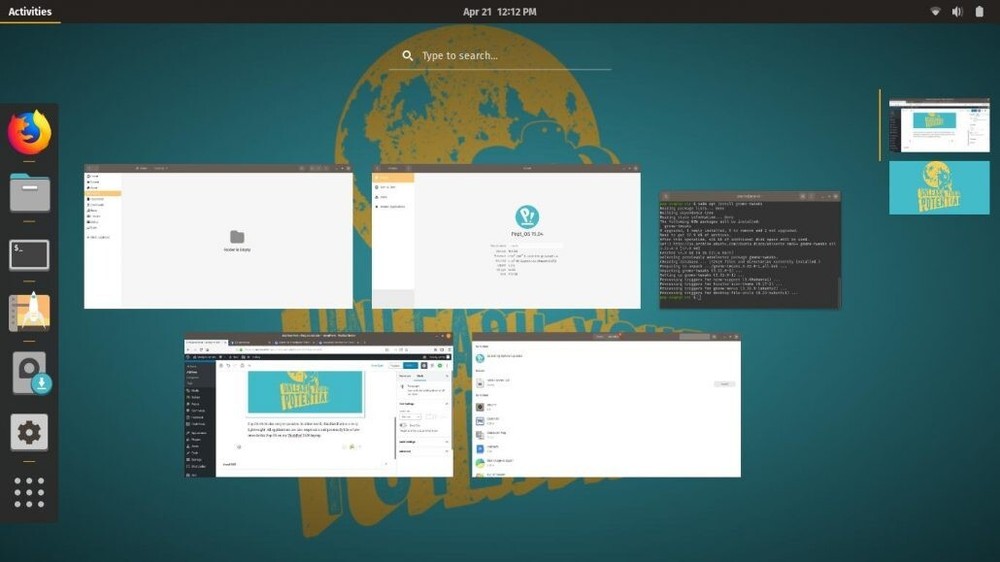Select the Terminal window thumbnail
The height and width of the screenshot is (562, 1000).
point(749,250)
